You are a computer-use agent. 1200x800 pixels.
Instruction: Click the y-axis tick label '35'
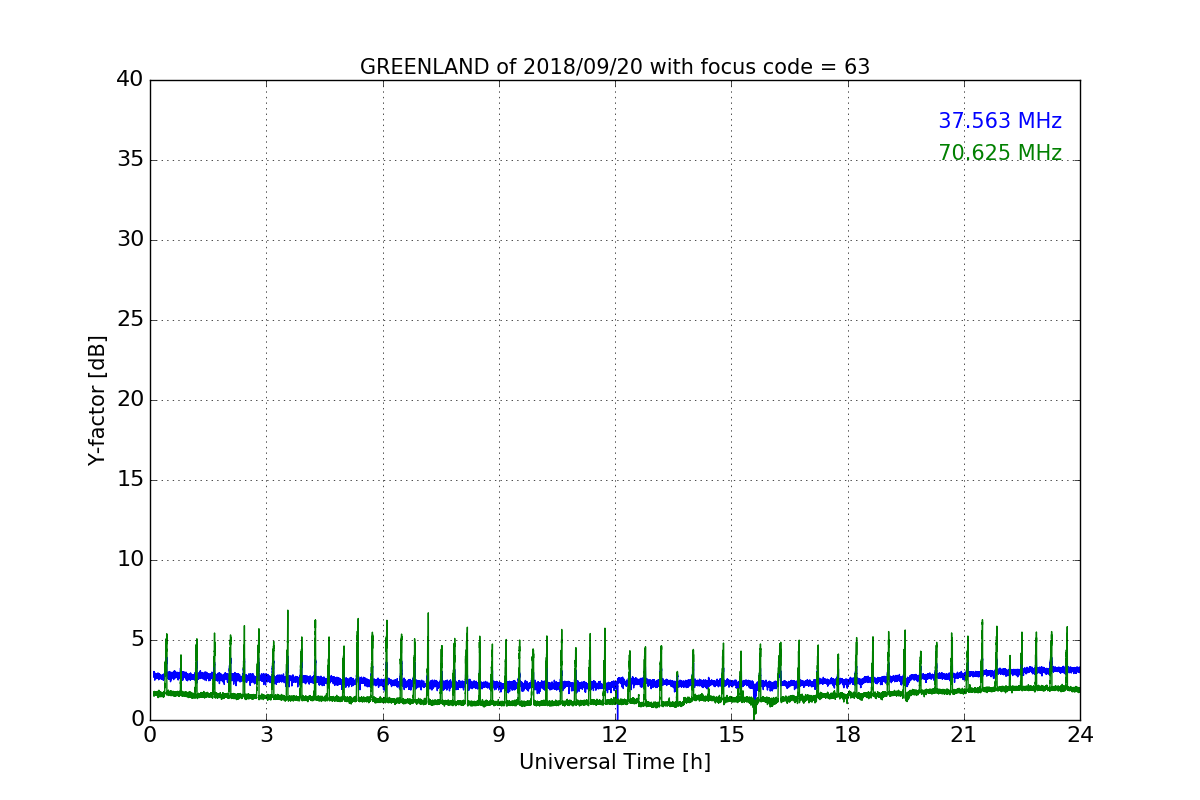tap(130, 159)
